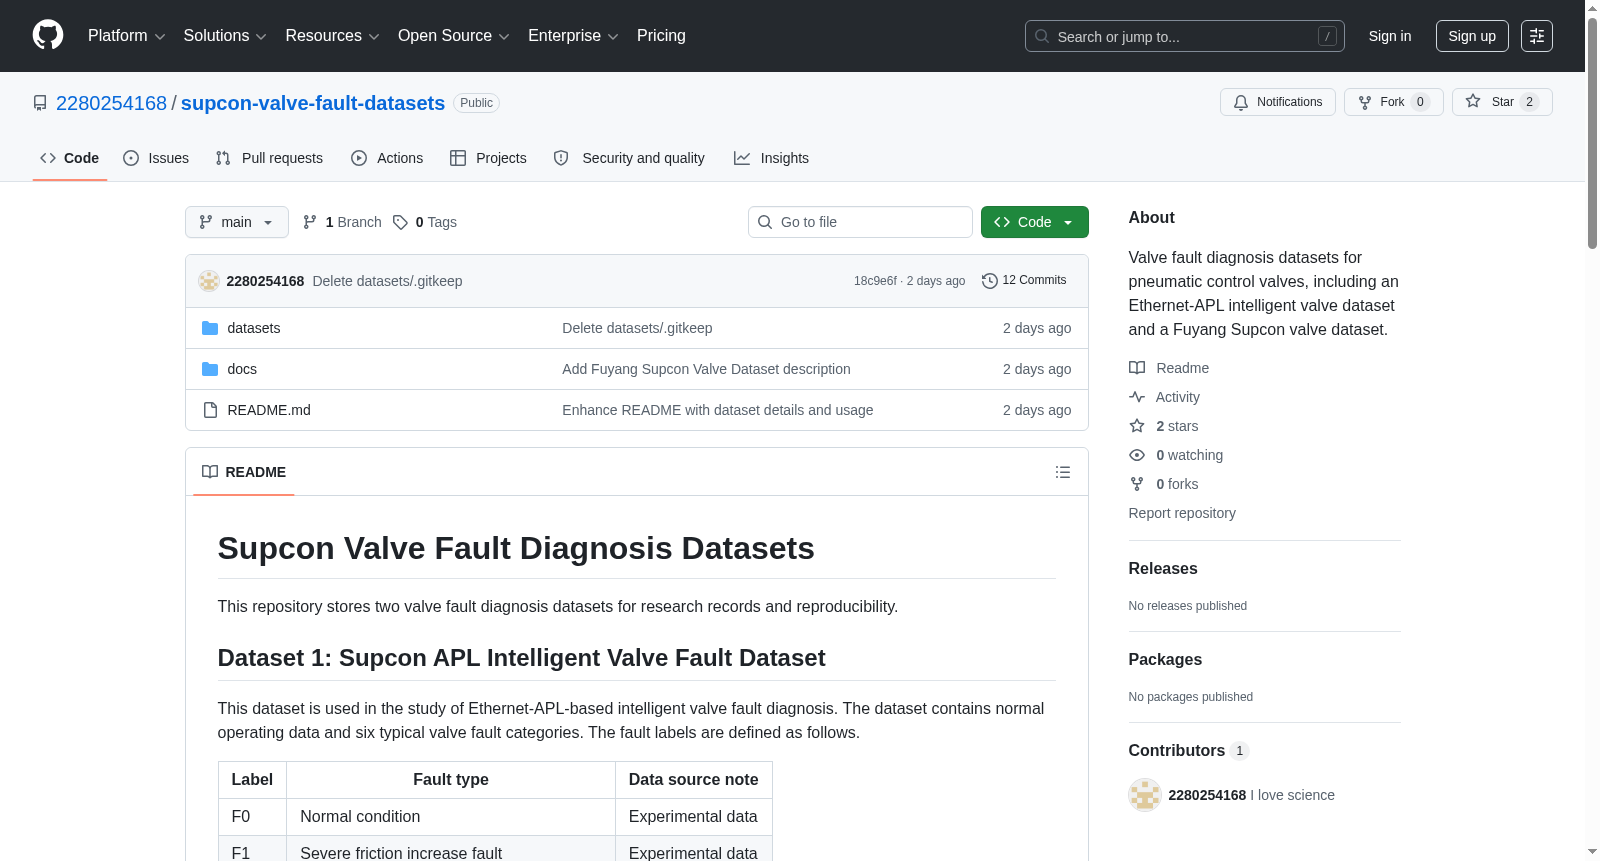Click the docs folder icon
The width and height of the screenshot is (1600, 861).
pyautogui.click(x=210, y=369)
